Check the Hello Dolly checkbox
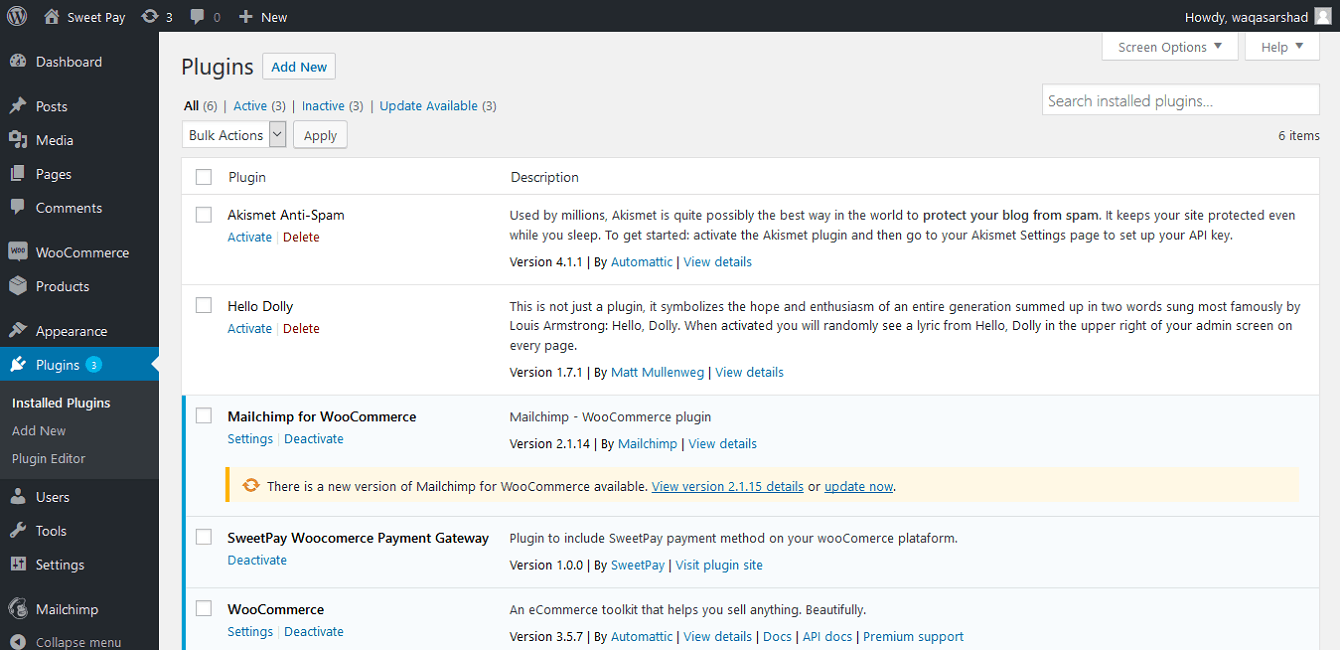This screenshot has width=1340, height=650. pyautogui.click(x=204, y=306)
